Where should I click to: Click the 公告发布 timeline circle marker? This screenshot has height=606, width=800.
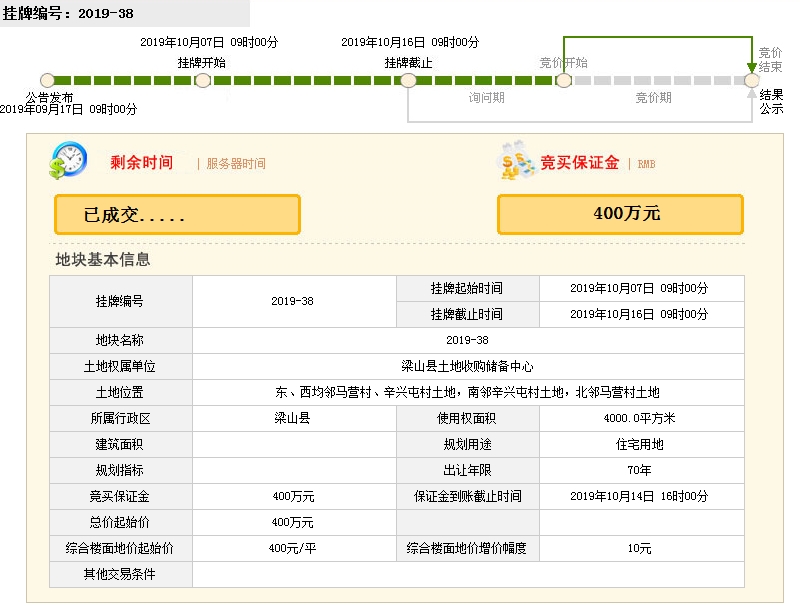tap(47, 80)
